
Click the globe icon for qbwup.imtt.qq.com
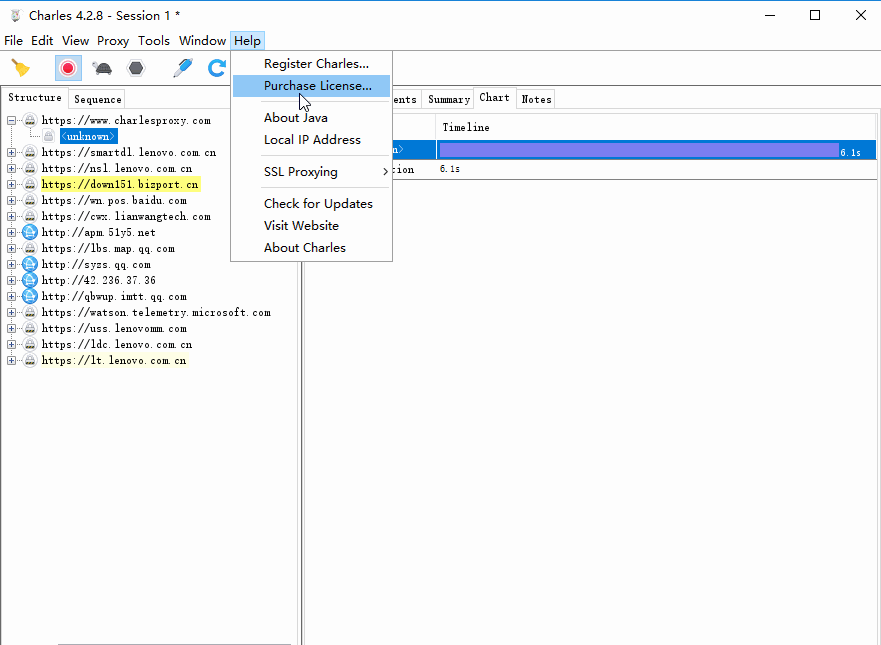(x=30, y=296)
